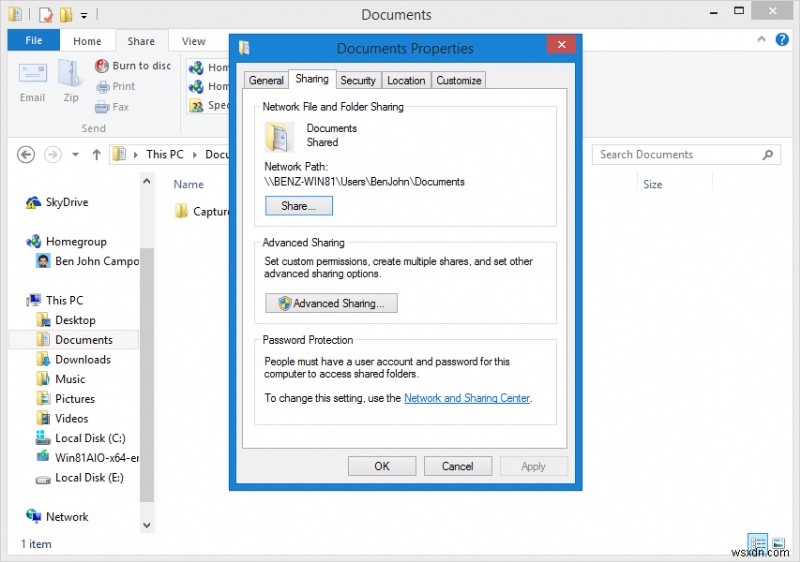
Task: Click the Zip icon in ribbon
Action: [x=70, y=82]
